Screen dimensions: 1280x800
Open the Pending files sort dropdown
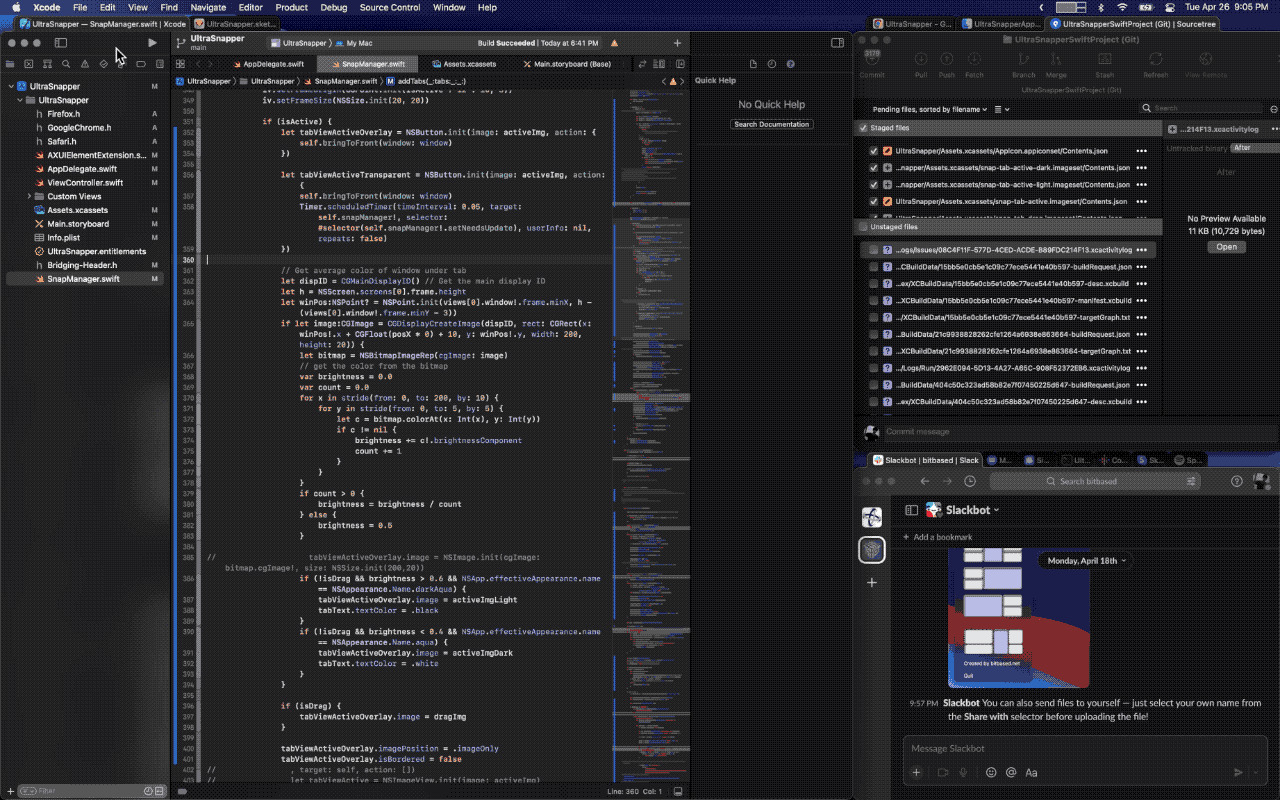tap(930, 109)
